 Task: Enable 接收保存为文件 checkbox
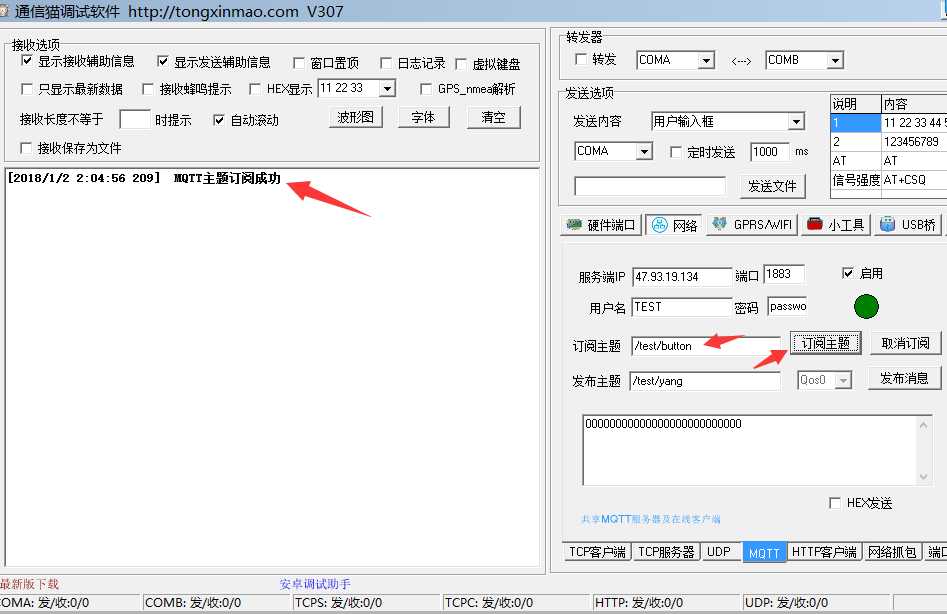click(x=26, y=148)
